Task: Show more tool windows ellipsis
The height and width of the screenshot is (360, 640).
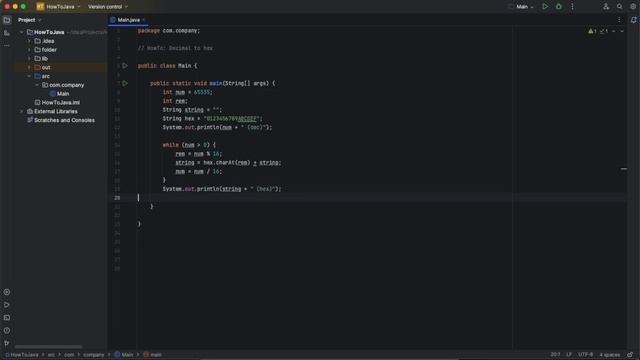Action: pos(7,45)
